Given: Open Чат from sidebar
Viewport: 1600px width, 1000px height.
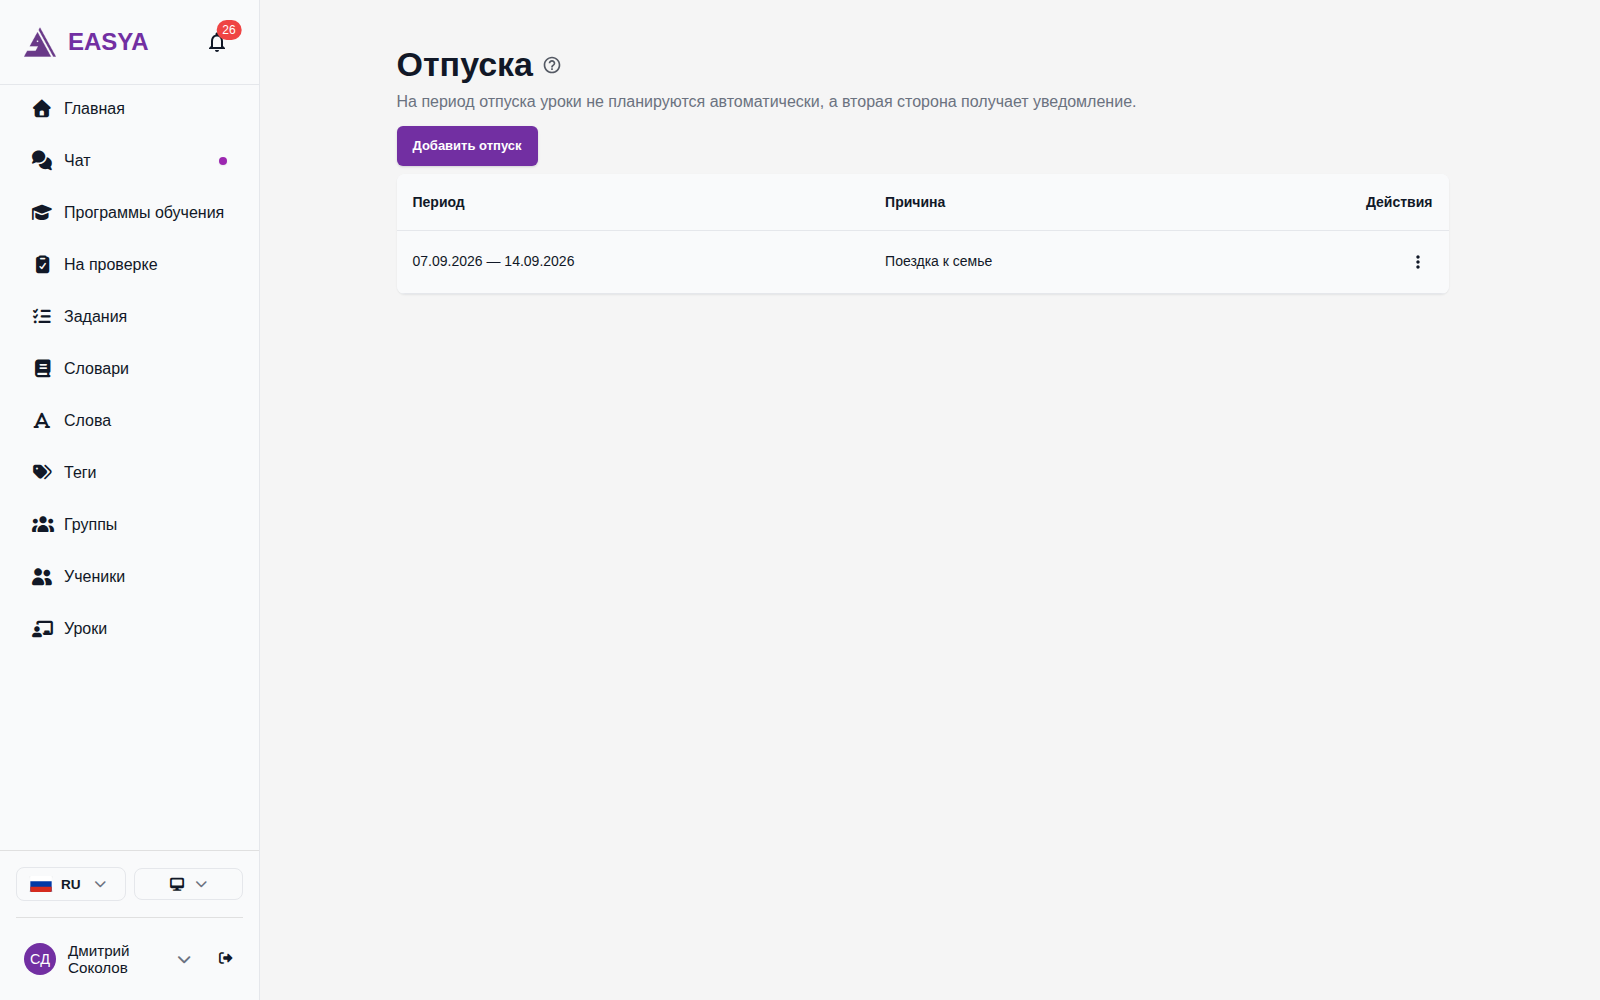Looking at the screenshot, I should [x=129, y=161].
